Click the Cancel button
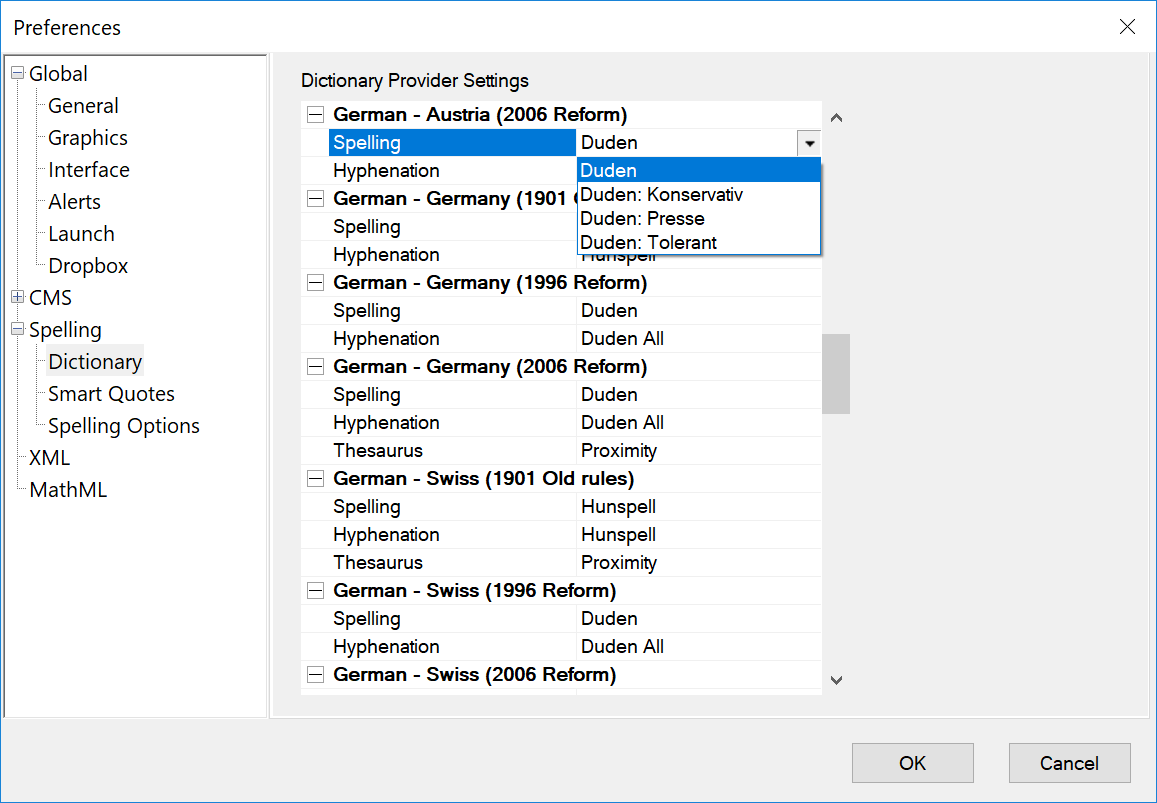Screen dimensions: 1157x803 tap(1069, 763)
